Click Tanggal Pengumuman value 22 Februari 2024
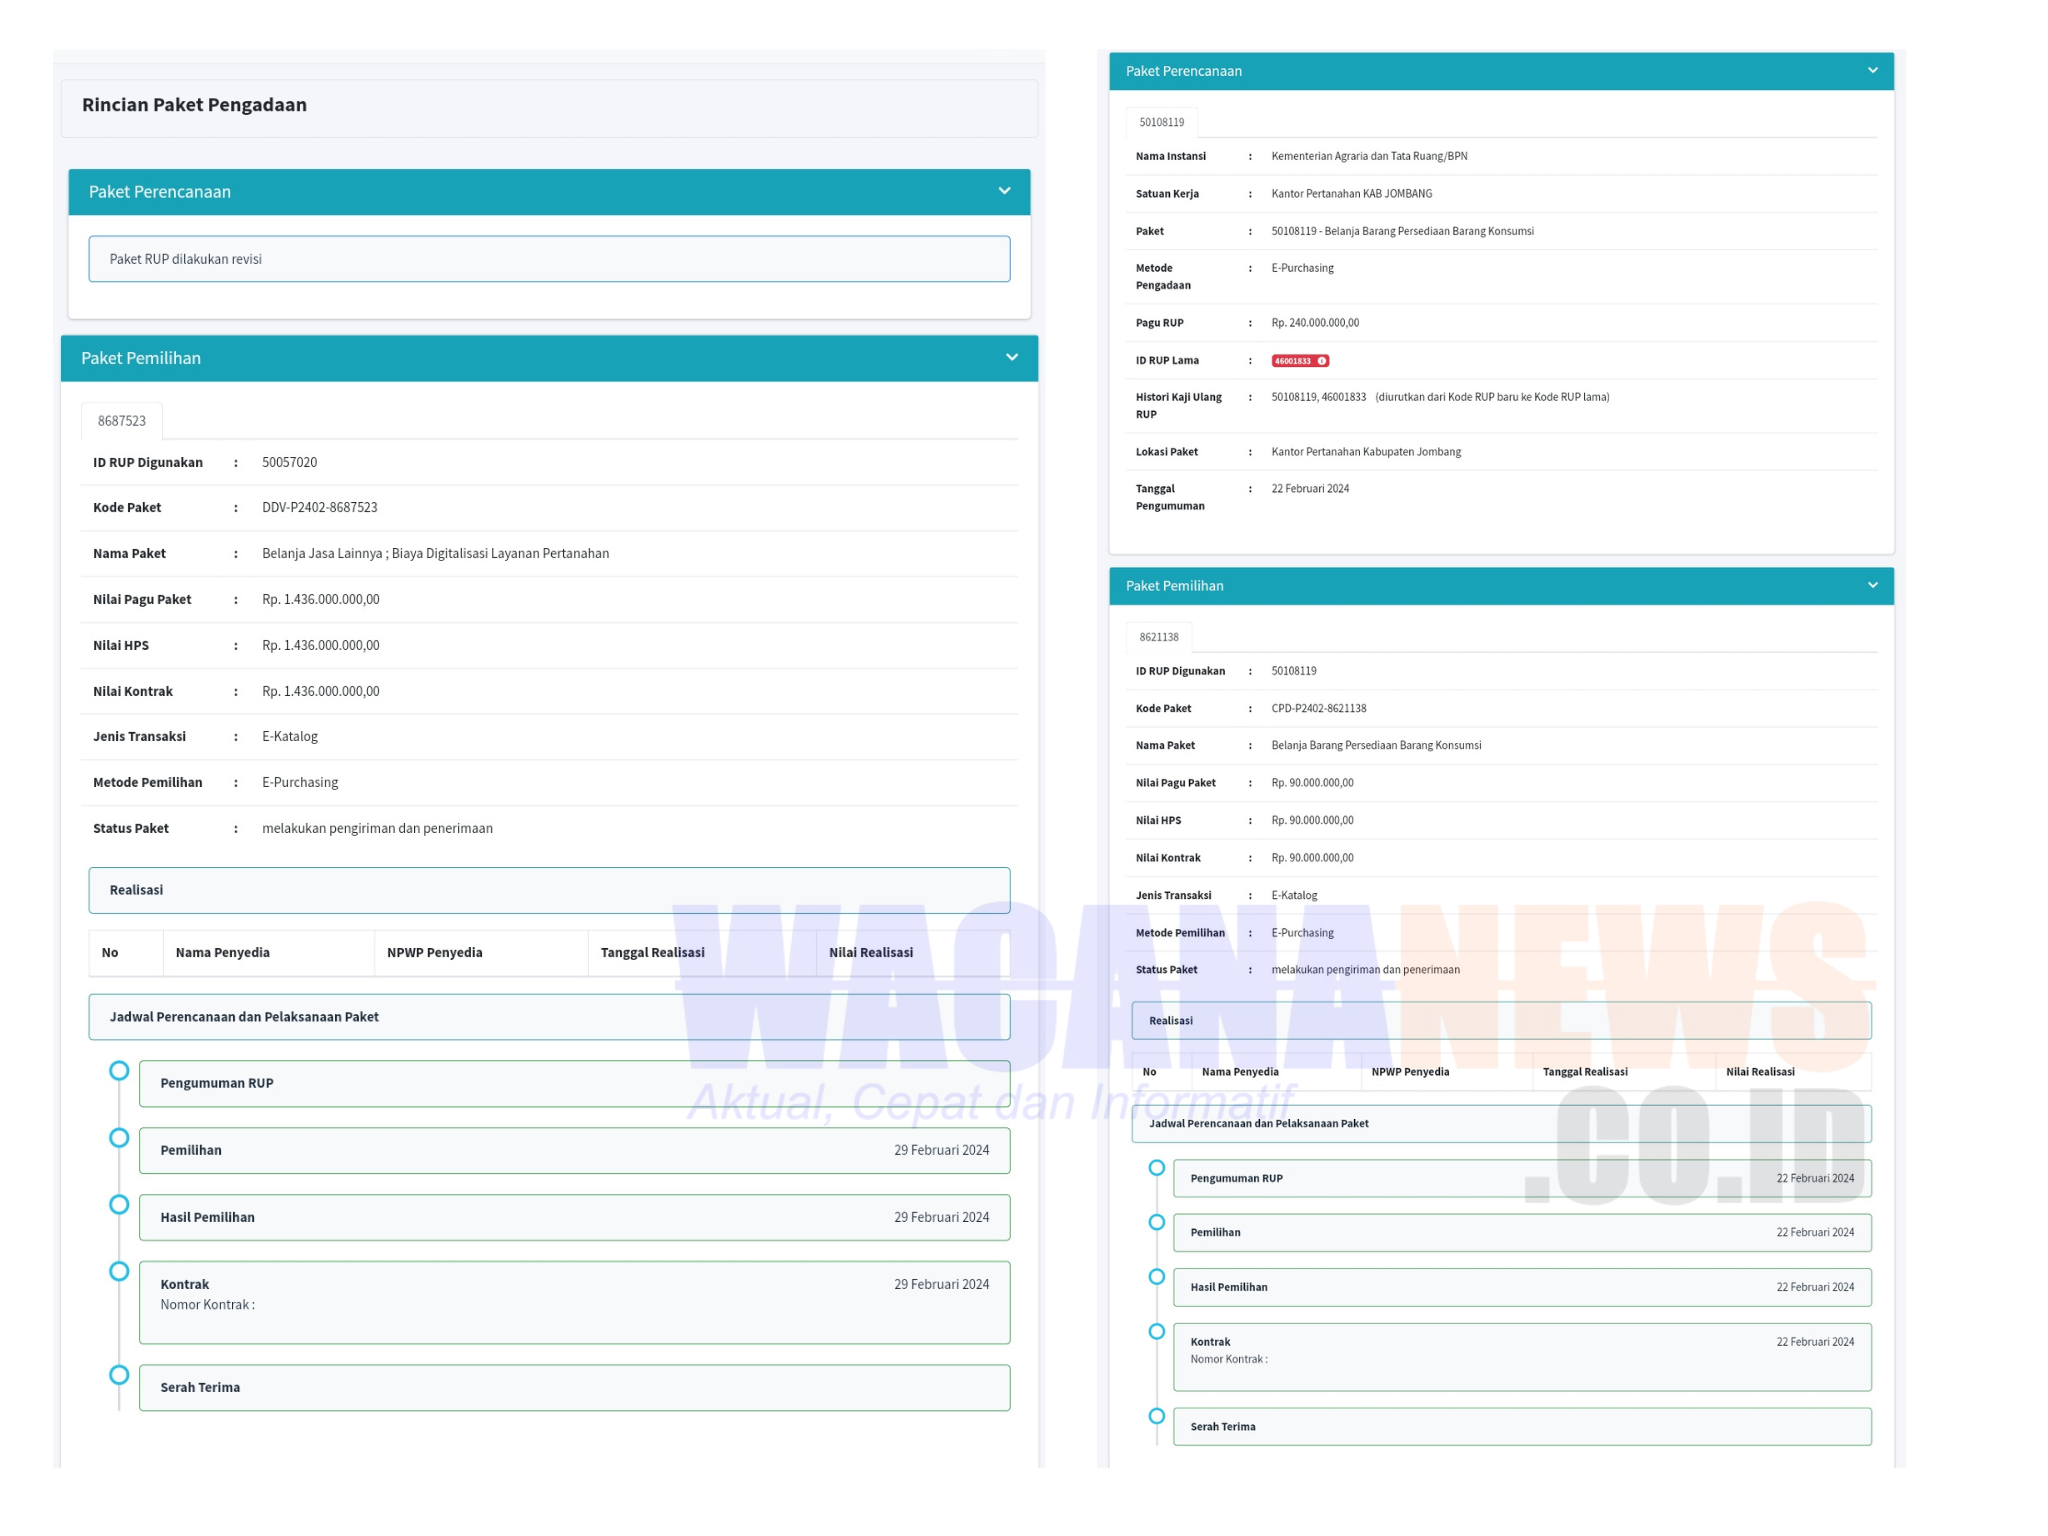The width and height of the screenshot is (2048, 1536). point(1310,489)
